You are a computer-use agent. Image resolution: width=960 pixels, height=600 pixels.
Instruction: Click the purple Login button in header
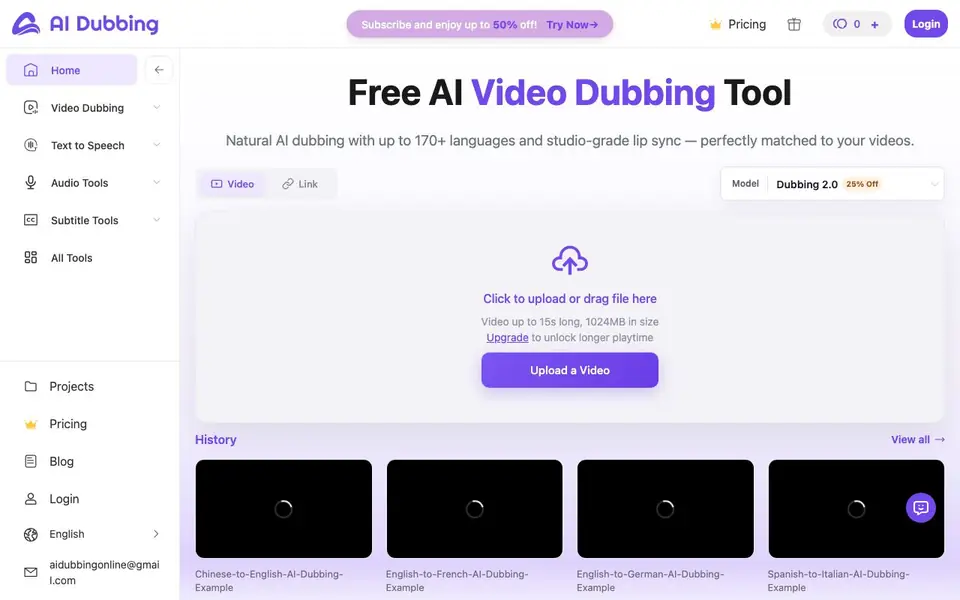[x=926, y=24]
